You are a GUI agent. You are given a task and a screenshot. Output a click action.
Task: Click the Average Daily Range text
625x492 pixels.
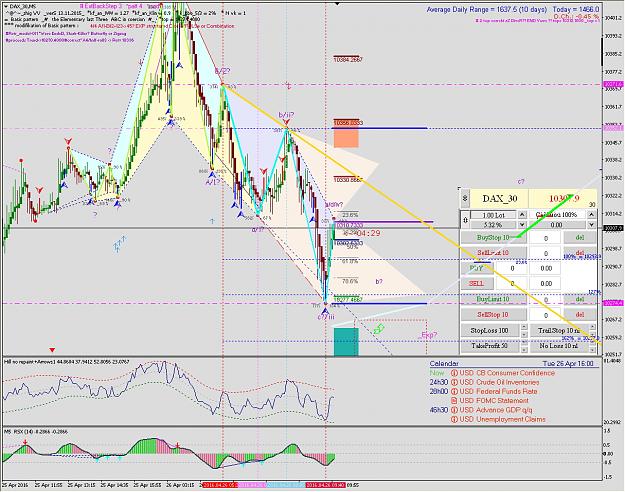click(486, 9)
